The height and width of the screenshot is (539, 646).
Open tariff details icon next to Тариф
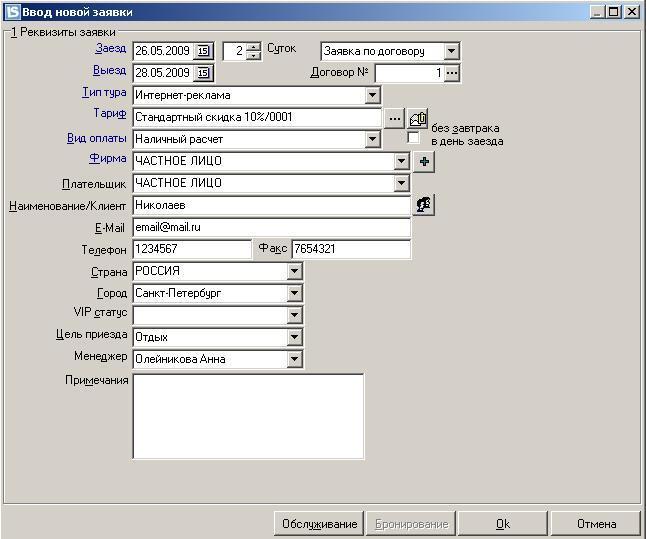[x=418, y=119]
